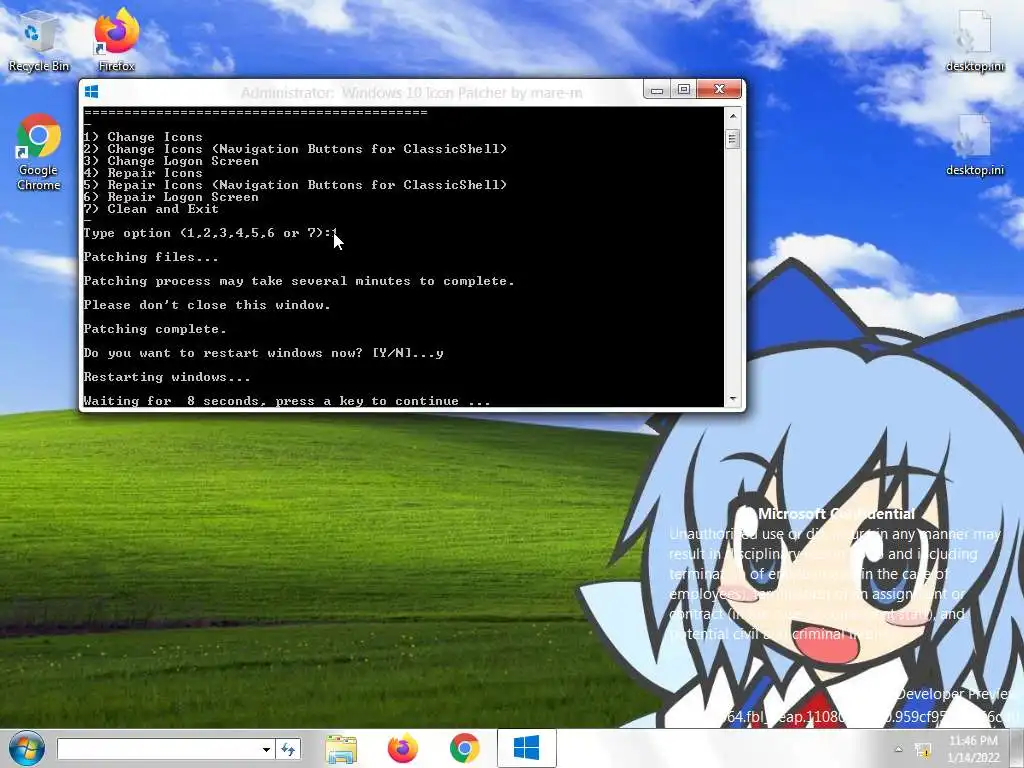
Task: Click the 'Patching complete.' line
Action: coord(155,329)
